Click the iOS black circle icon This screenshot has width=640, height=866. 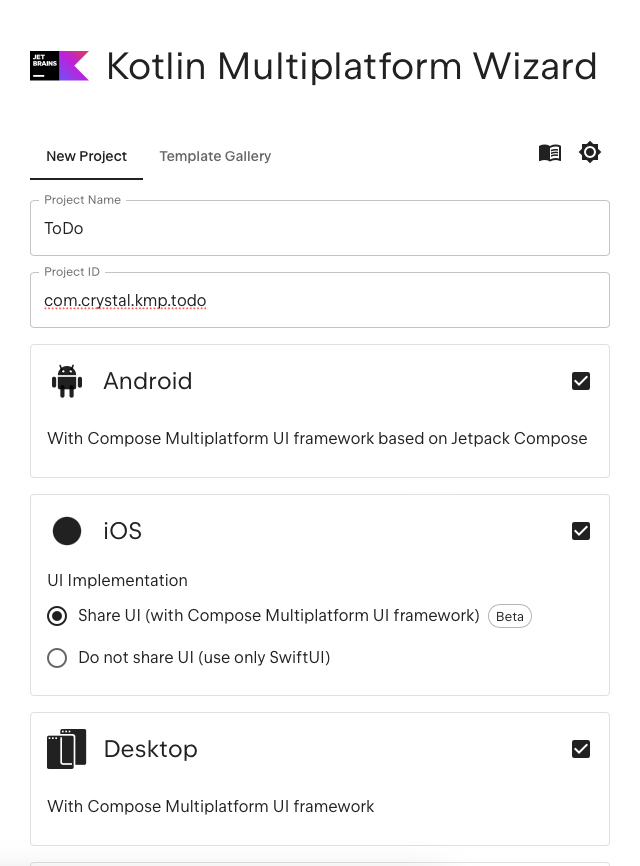tap(67, 531)
